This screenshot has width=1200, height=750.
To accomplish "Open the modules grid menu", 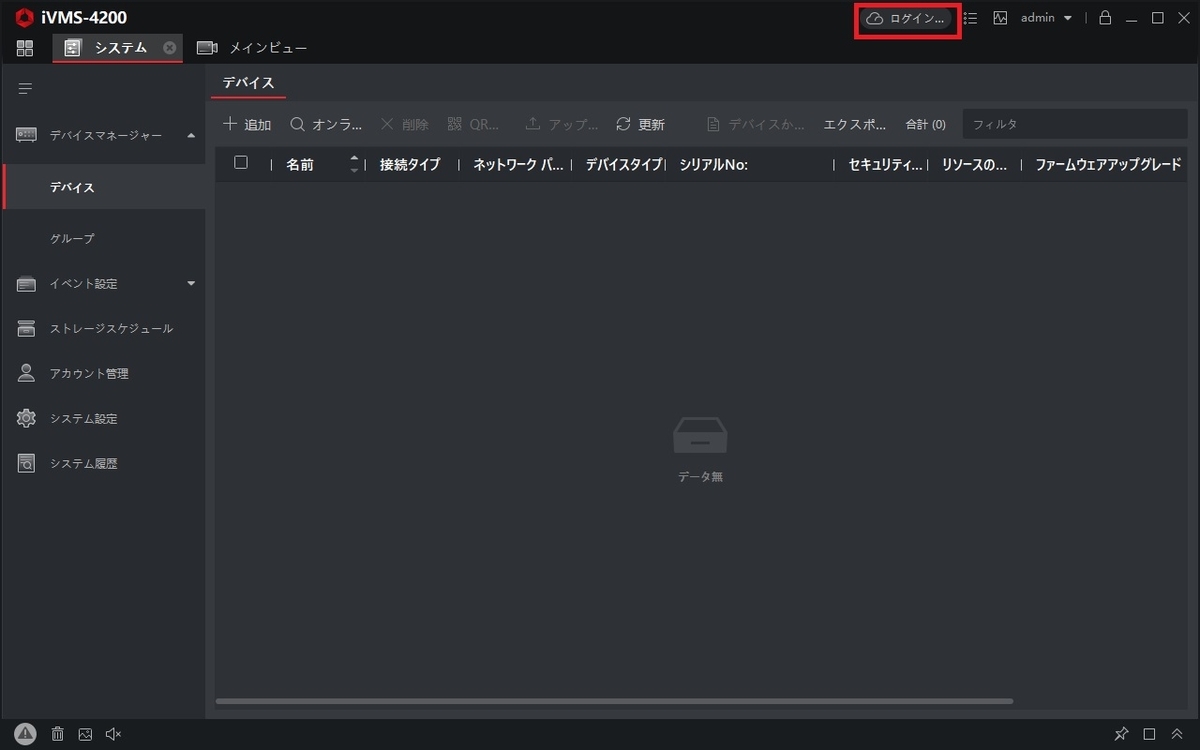I will pyautogui.click(x=24, y=47).
